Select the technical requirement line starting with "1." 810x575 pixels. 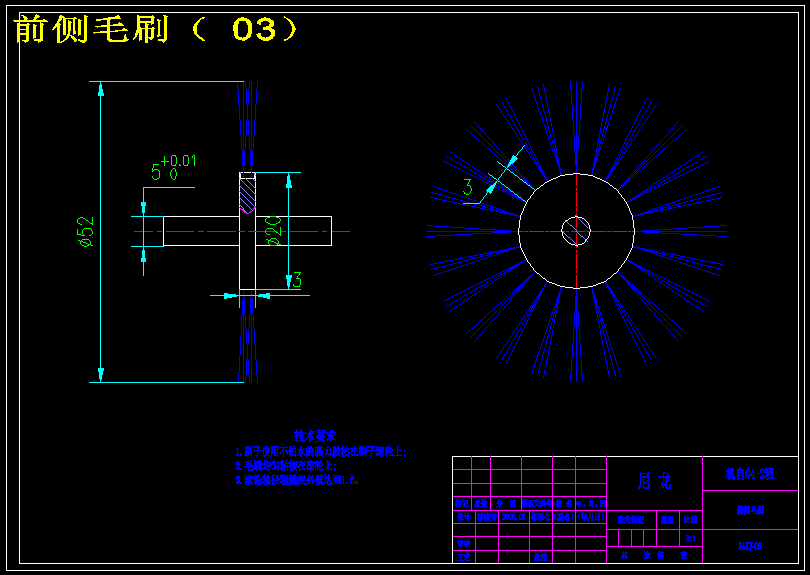pyautogui.click(x=321, y=452)
